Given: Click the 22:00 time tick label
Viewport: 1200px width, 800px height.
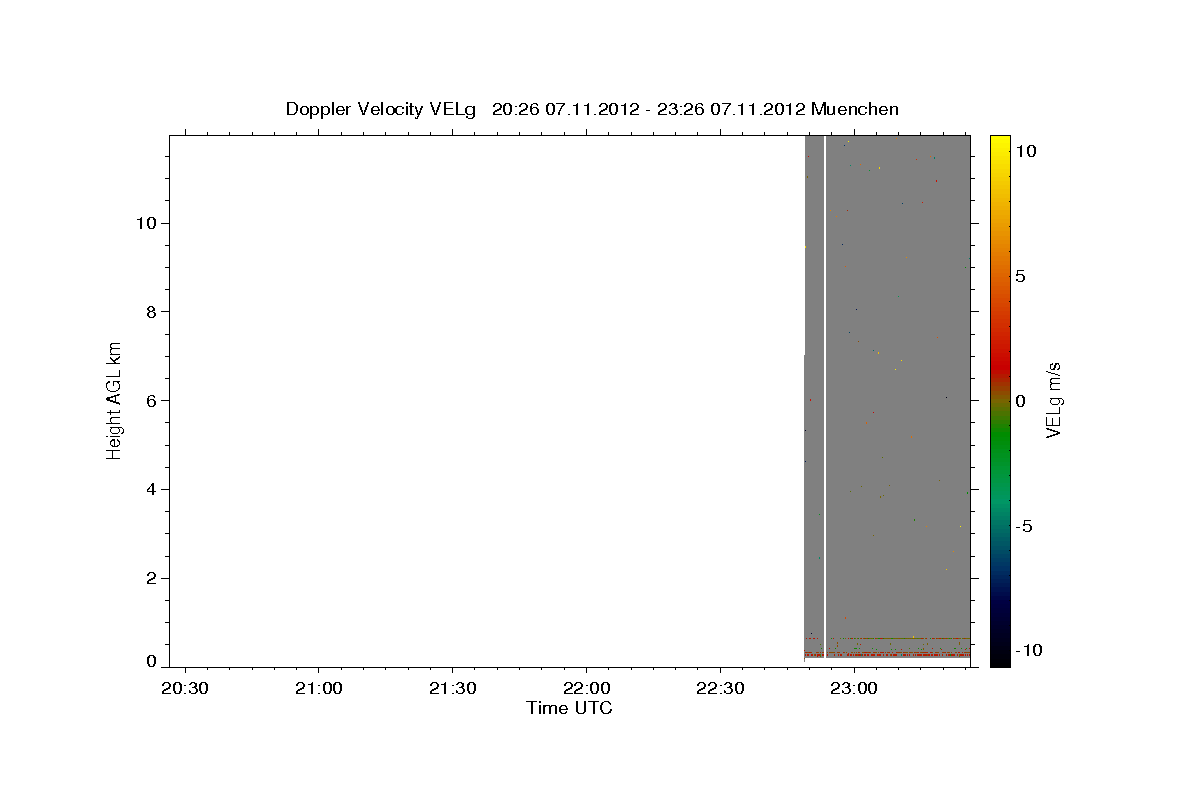Looking at the screenshot, I should pos(586,689).
